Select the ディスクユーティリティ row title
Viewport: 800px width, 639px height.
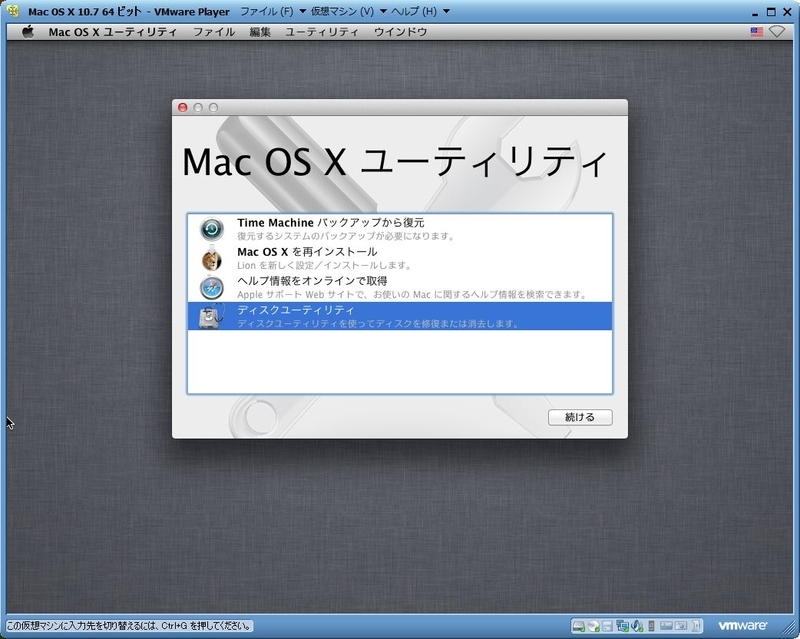click(295, 310)
